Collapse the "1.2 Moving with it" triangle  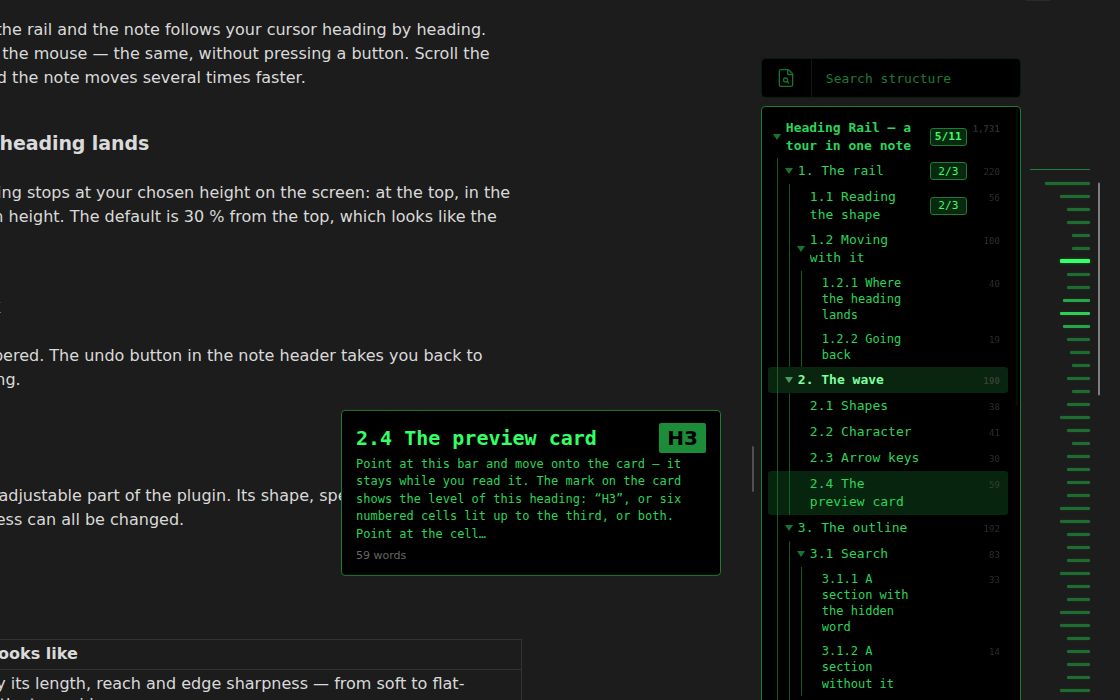point(801,249)
